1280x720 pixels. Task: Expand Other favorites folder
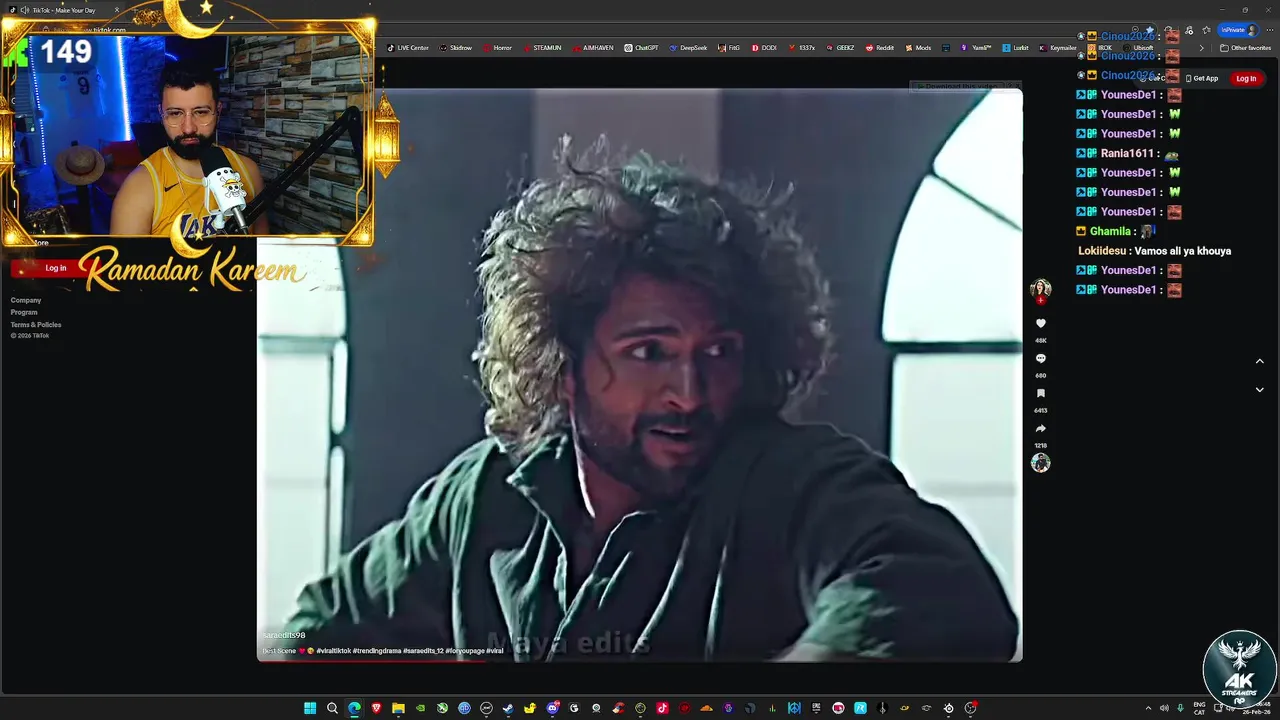1245,47
